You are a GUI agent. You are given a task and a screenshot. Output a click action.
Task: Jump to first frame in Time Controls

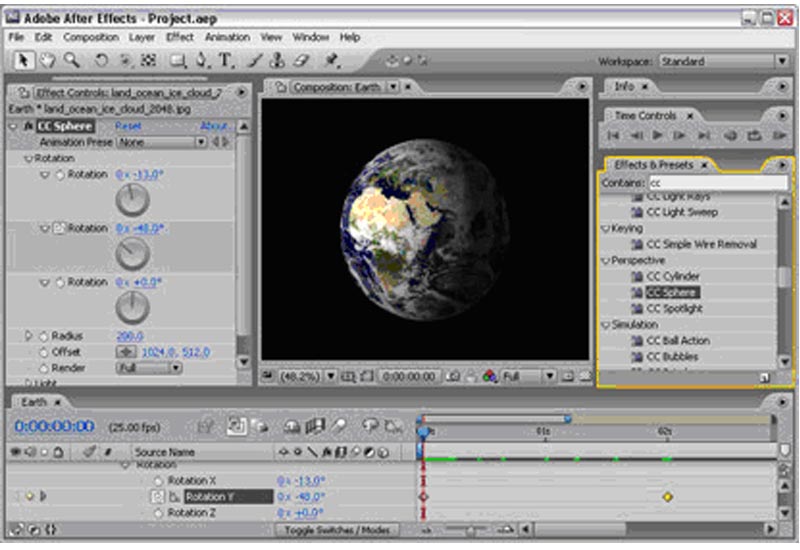[614, 135]
